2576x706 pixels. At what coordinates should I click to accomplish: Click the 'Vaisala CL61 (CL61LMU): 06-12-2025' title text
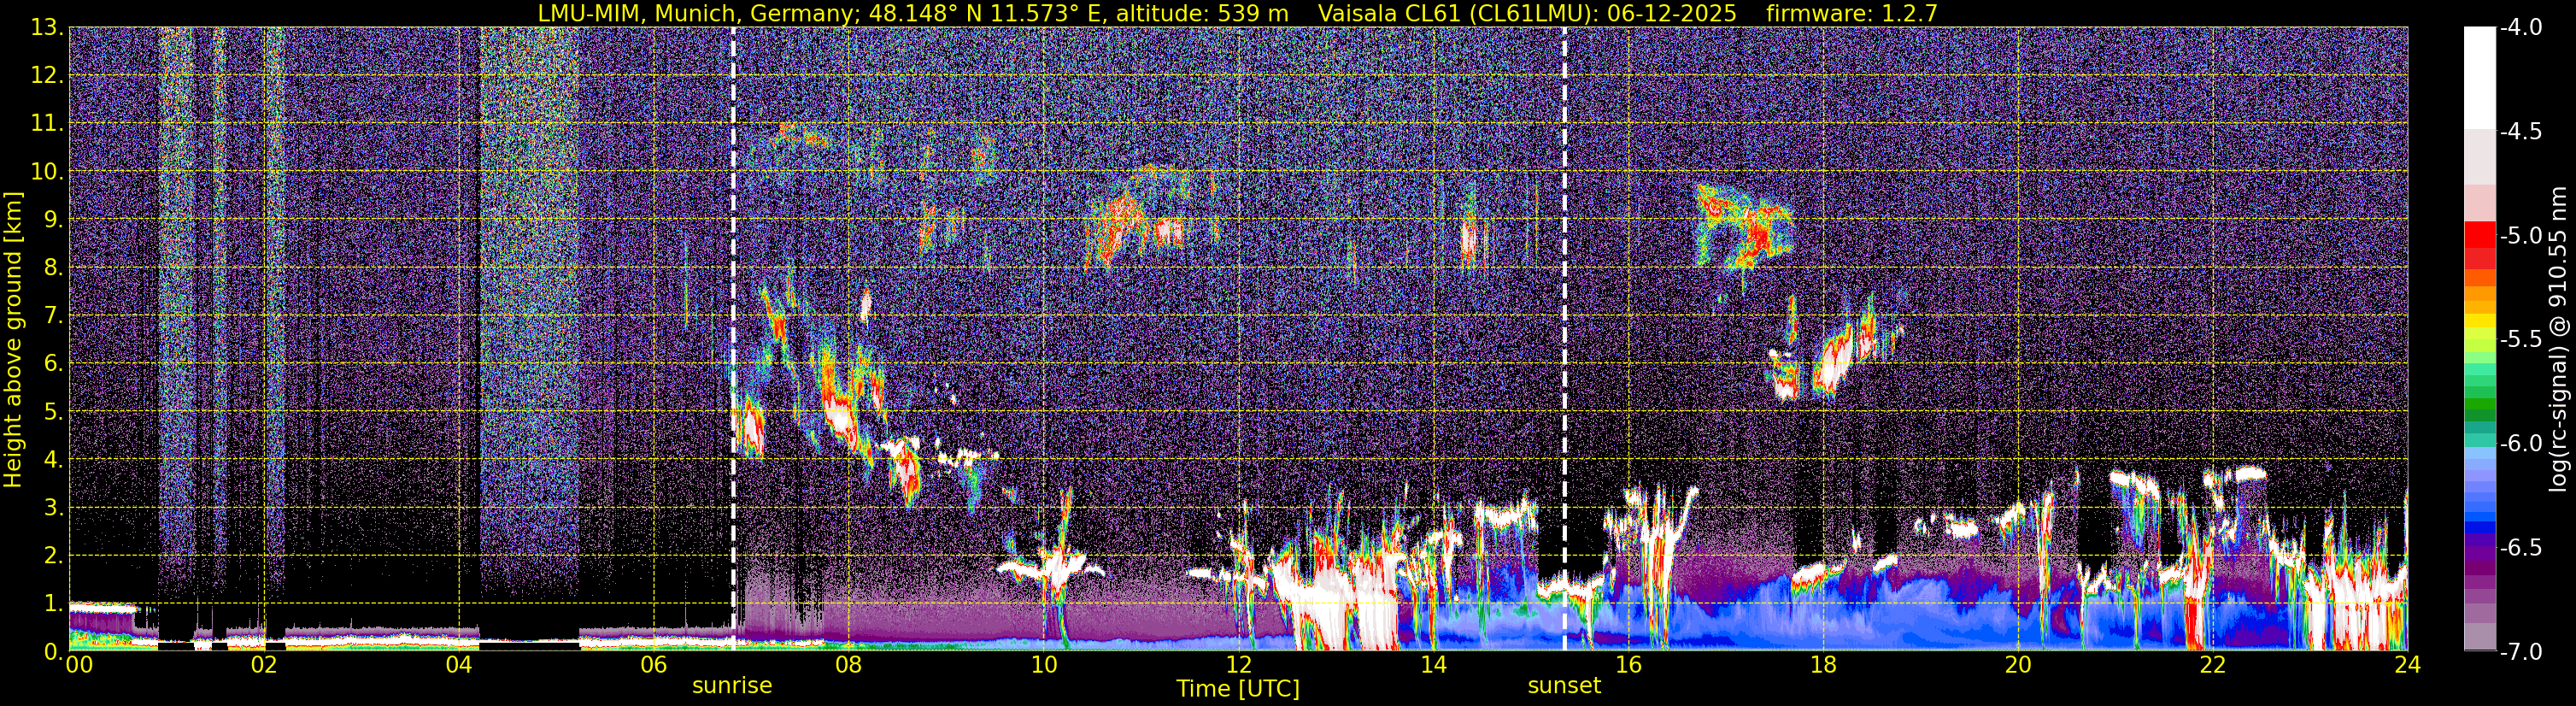(x=1527, y=13)
